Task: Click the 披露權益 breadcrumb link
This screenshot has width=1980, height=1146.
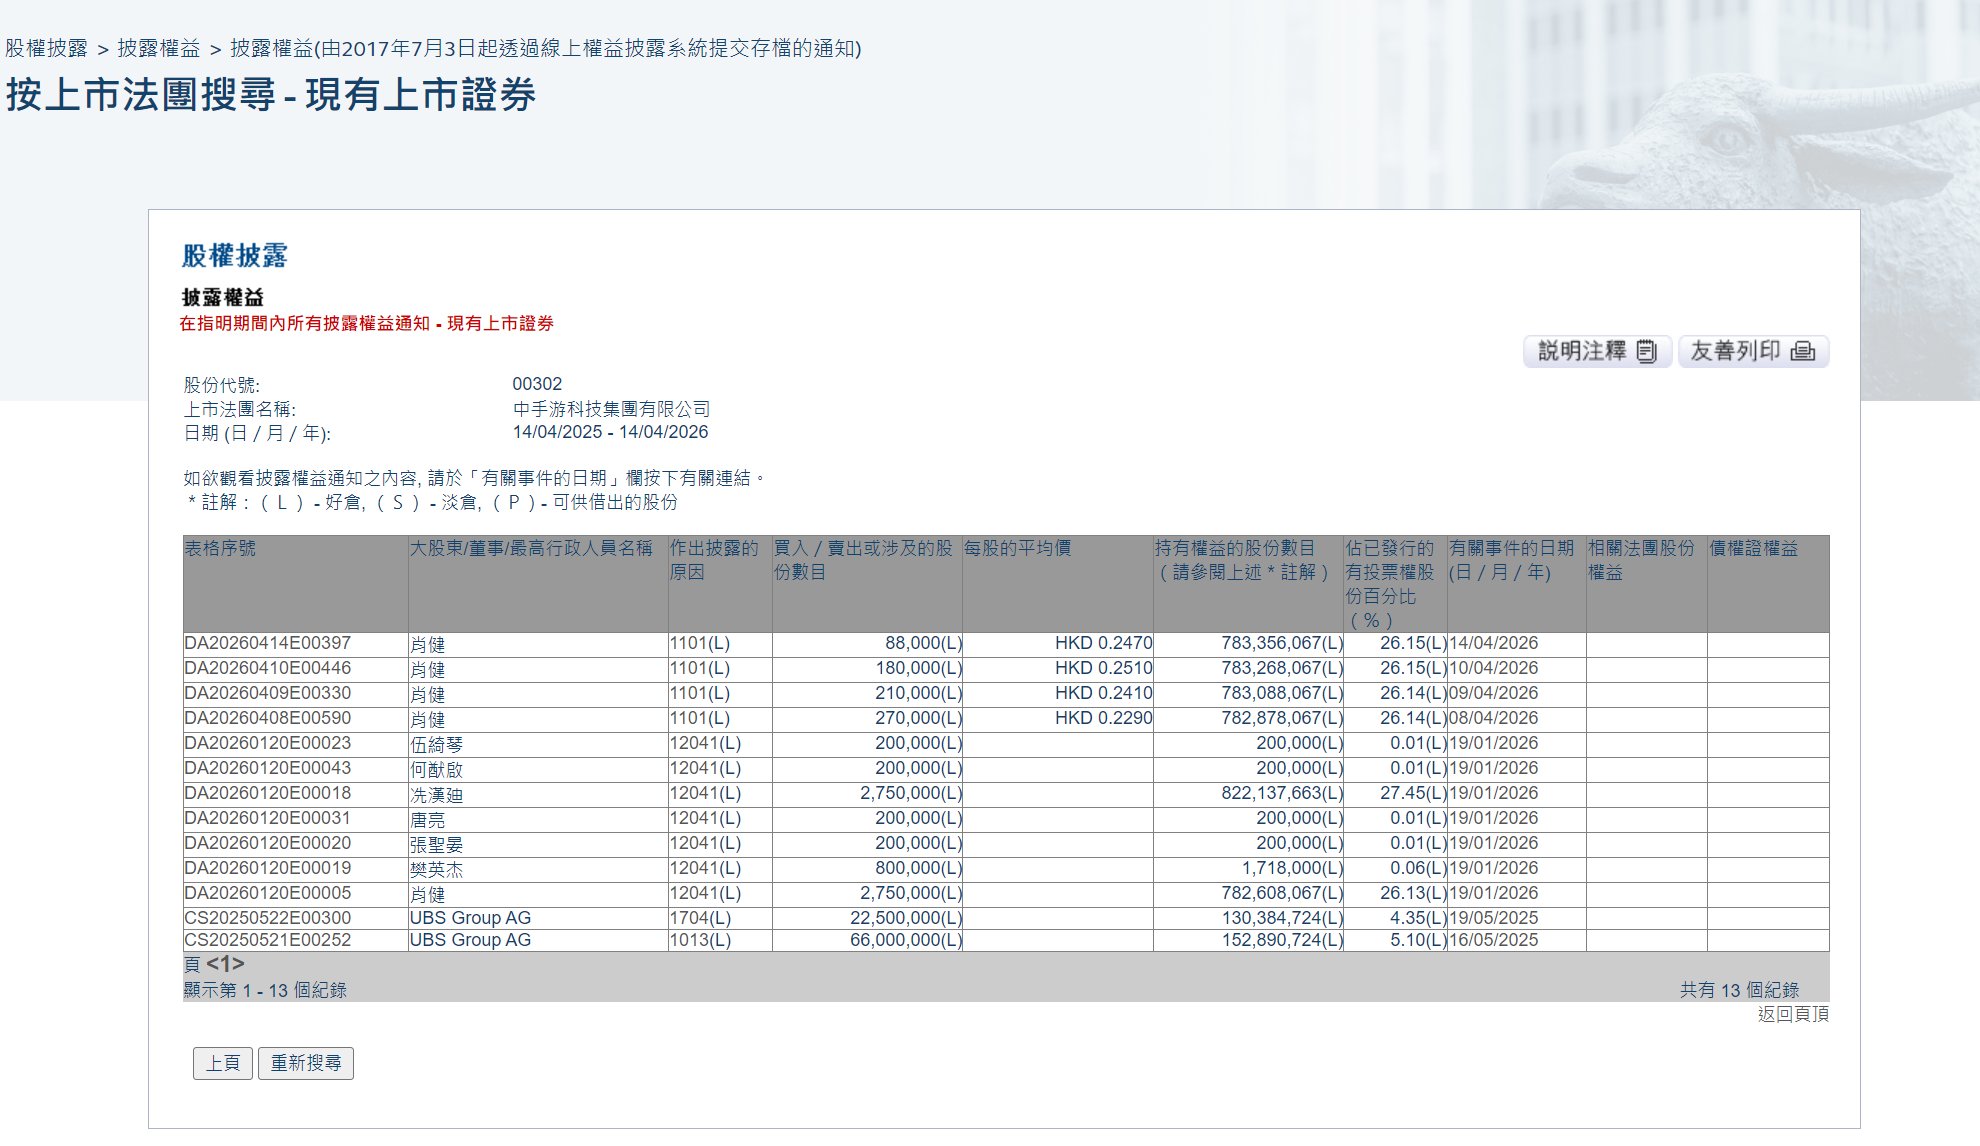Action: pos(159,48)
